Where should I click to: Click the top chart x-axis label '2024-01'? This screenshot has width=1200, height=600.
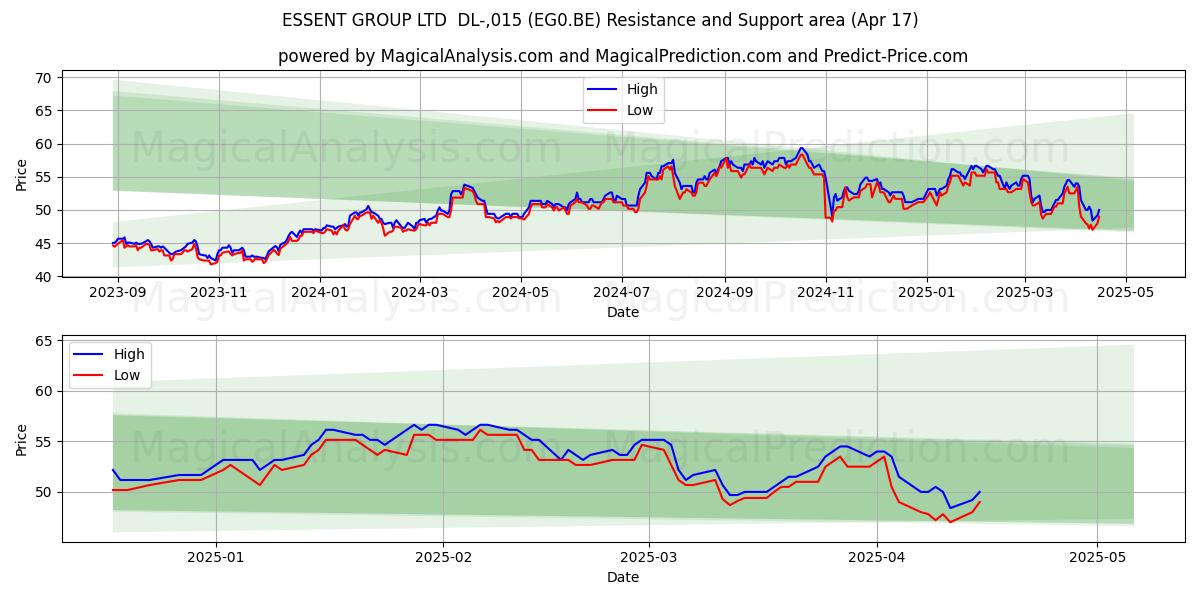[320, 293]
